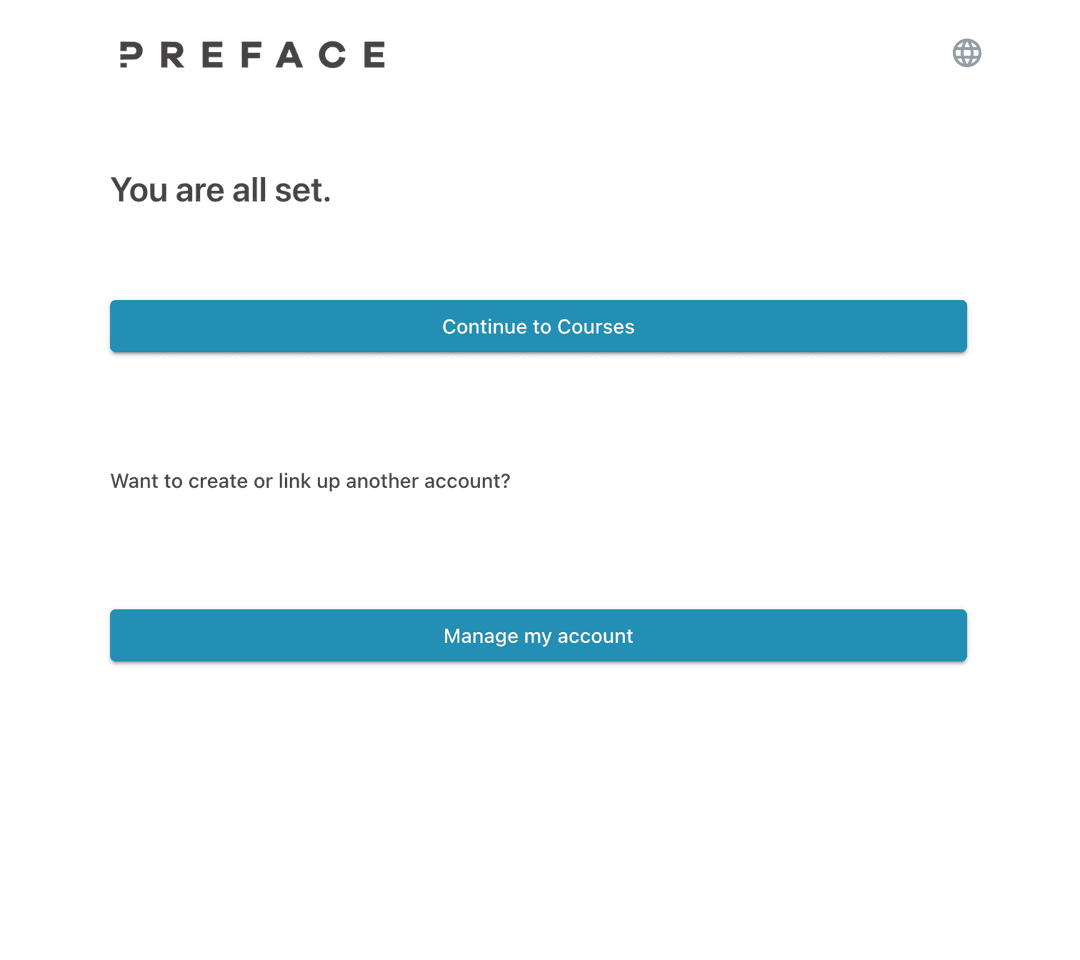Screen dimensions: 1080x960
Task: Click the PREFACE logo
Action: click(252, 55)
